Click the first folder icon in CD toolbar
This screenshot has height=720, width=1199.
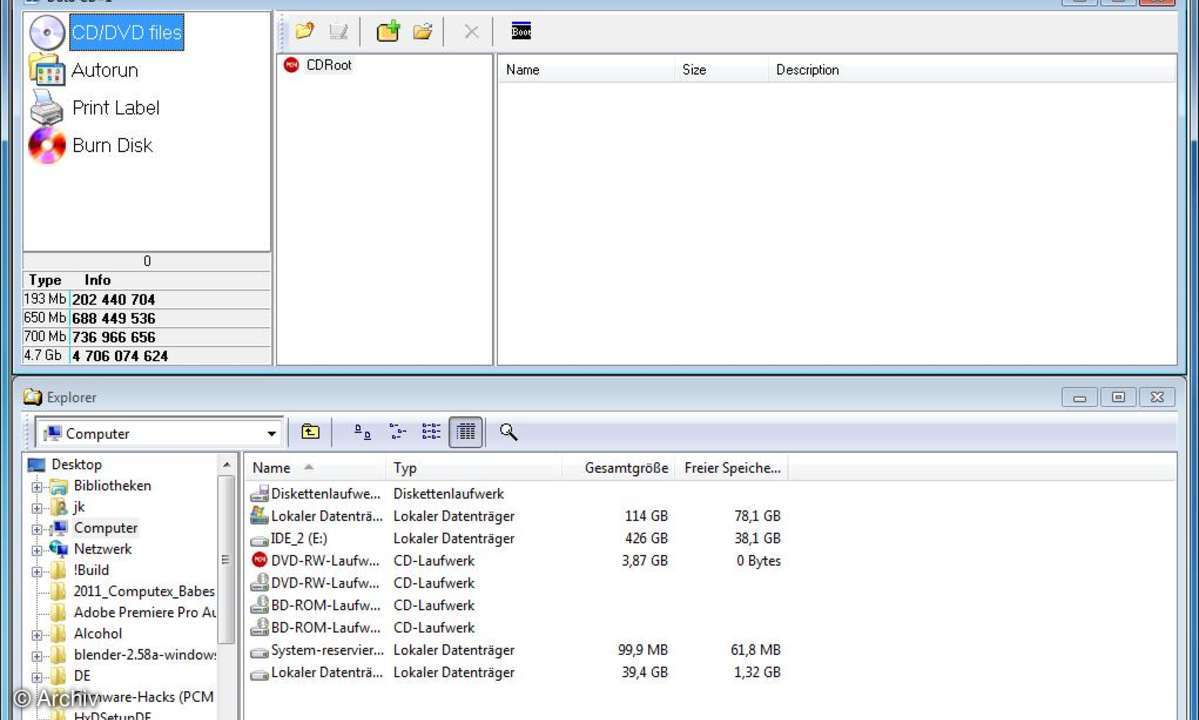point(305,32)
